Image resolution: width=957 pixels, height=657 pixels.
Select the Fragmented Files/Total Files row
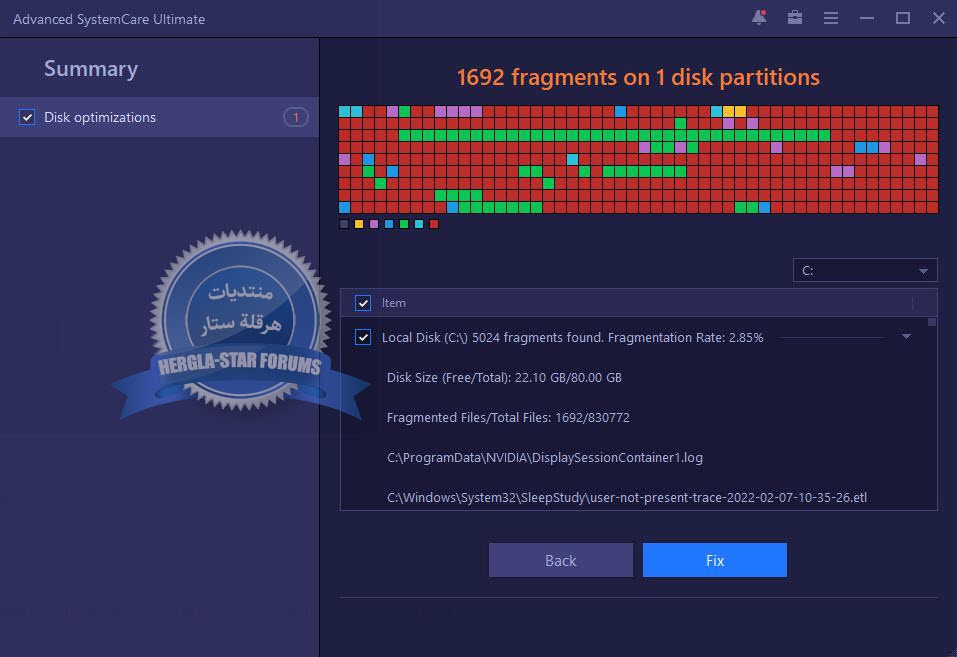tap(508, 418)
